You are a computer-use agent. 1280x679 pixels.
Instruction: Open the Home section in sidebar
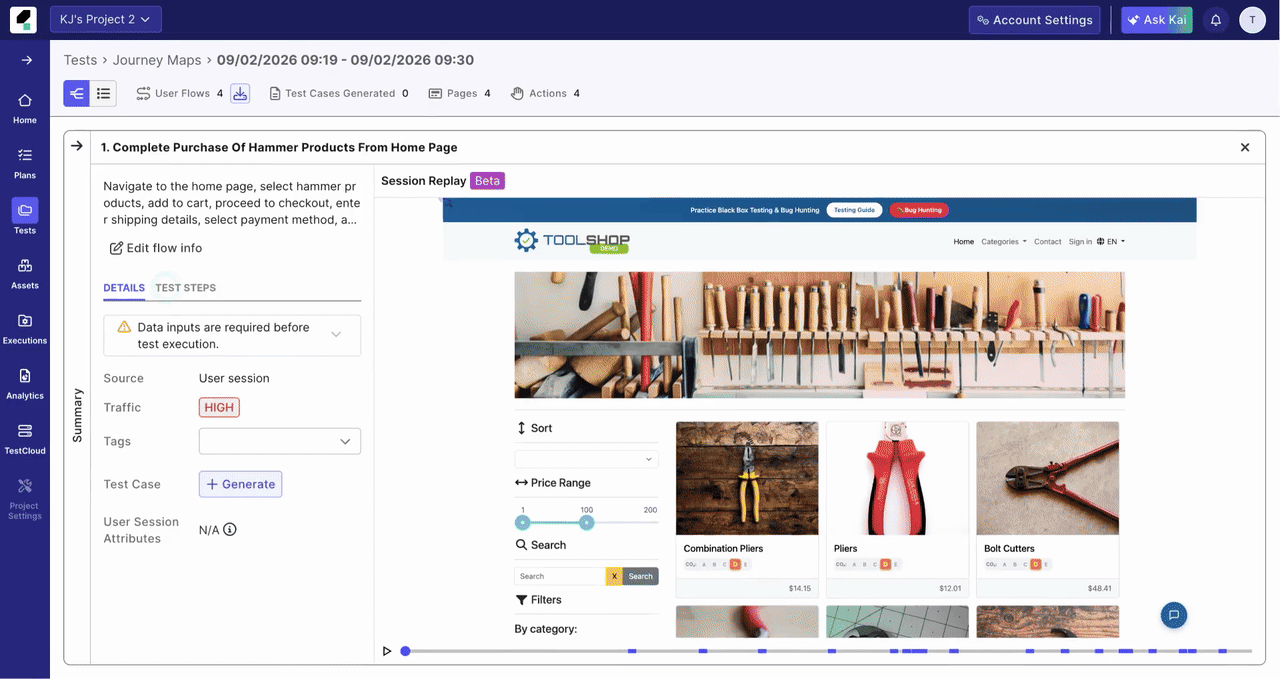coord(25,108)
